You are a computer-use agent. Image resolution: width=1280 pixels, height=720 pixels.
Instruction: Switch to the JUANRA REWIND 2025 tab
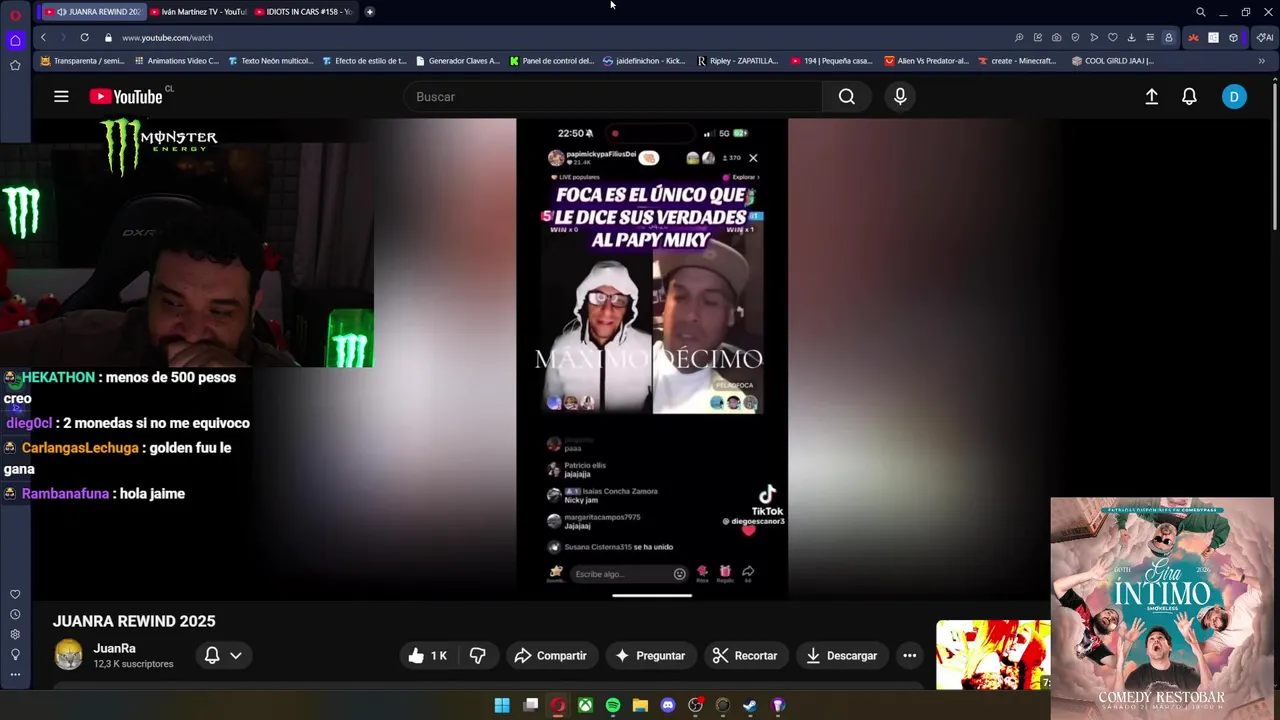pos(94,12)
